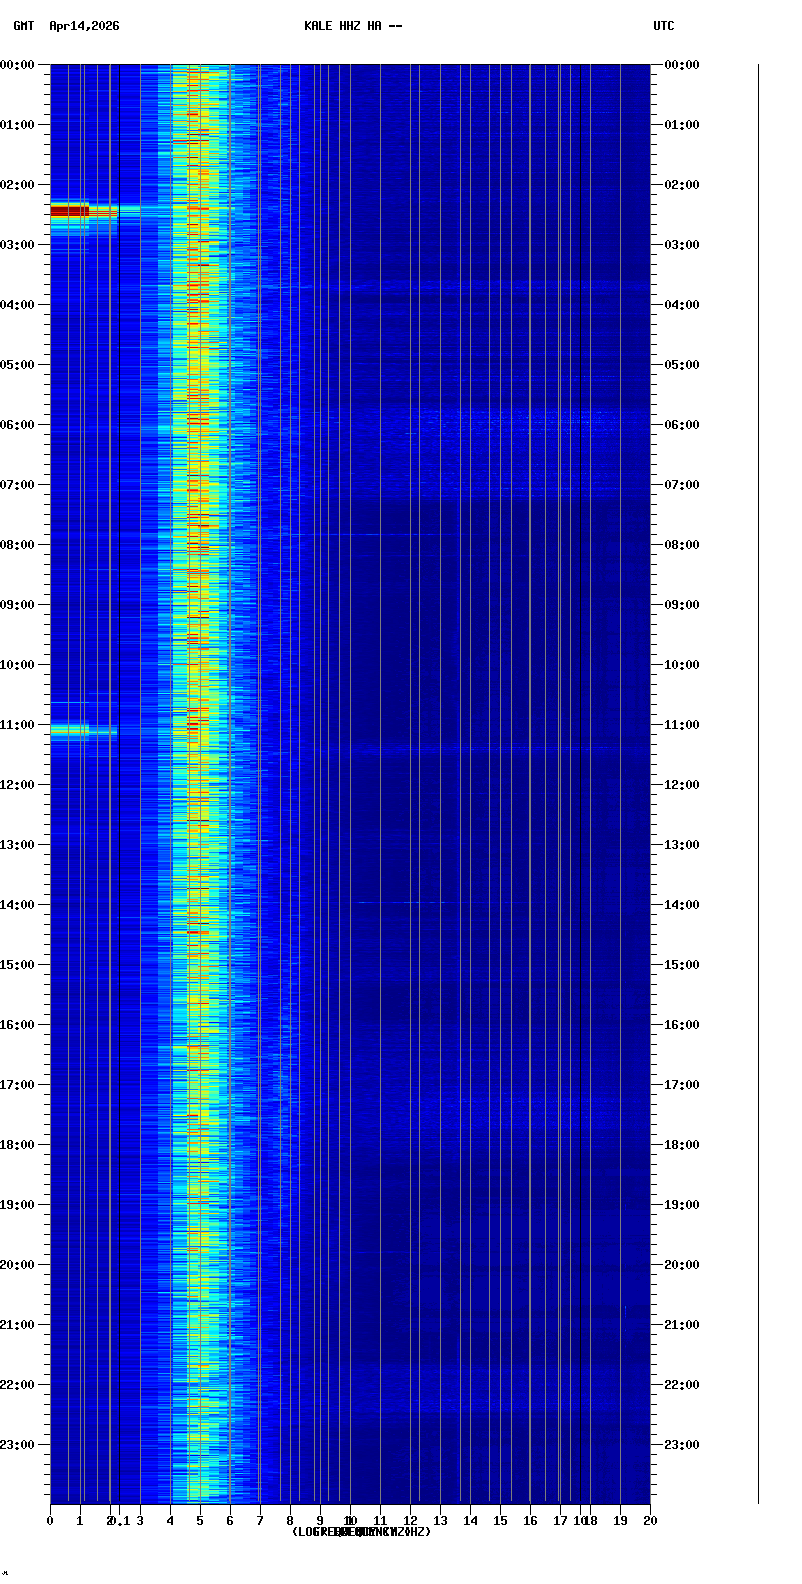
Task: Click the 13 Hz frequency axis label
Action: [440, 1521]
